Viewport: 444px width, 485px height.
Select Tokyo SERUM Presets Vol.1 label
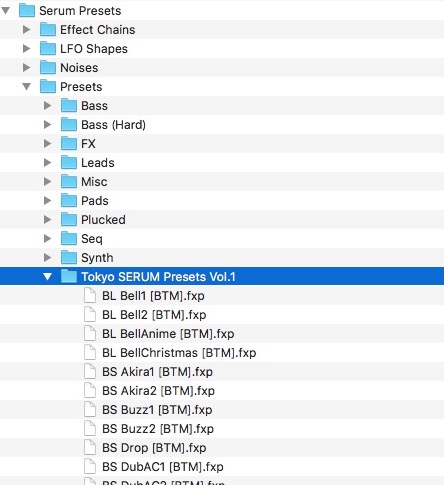click(159, 277)
